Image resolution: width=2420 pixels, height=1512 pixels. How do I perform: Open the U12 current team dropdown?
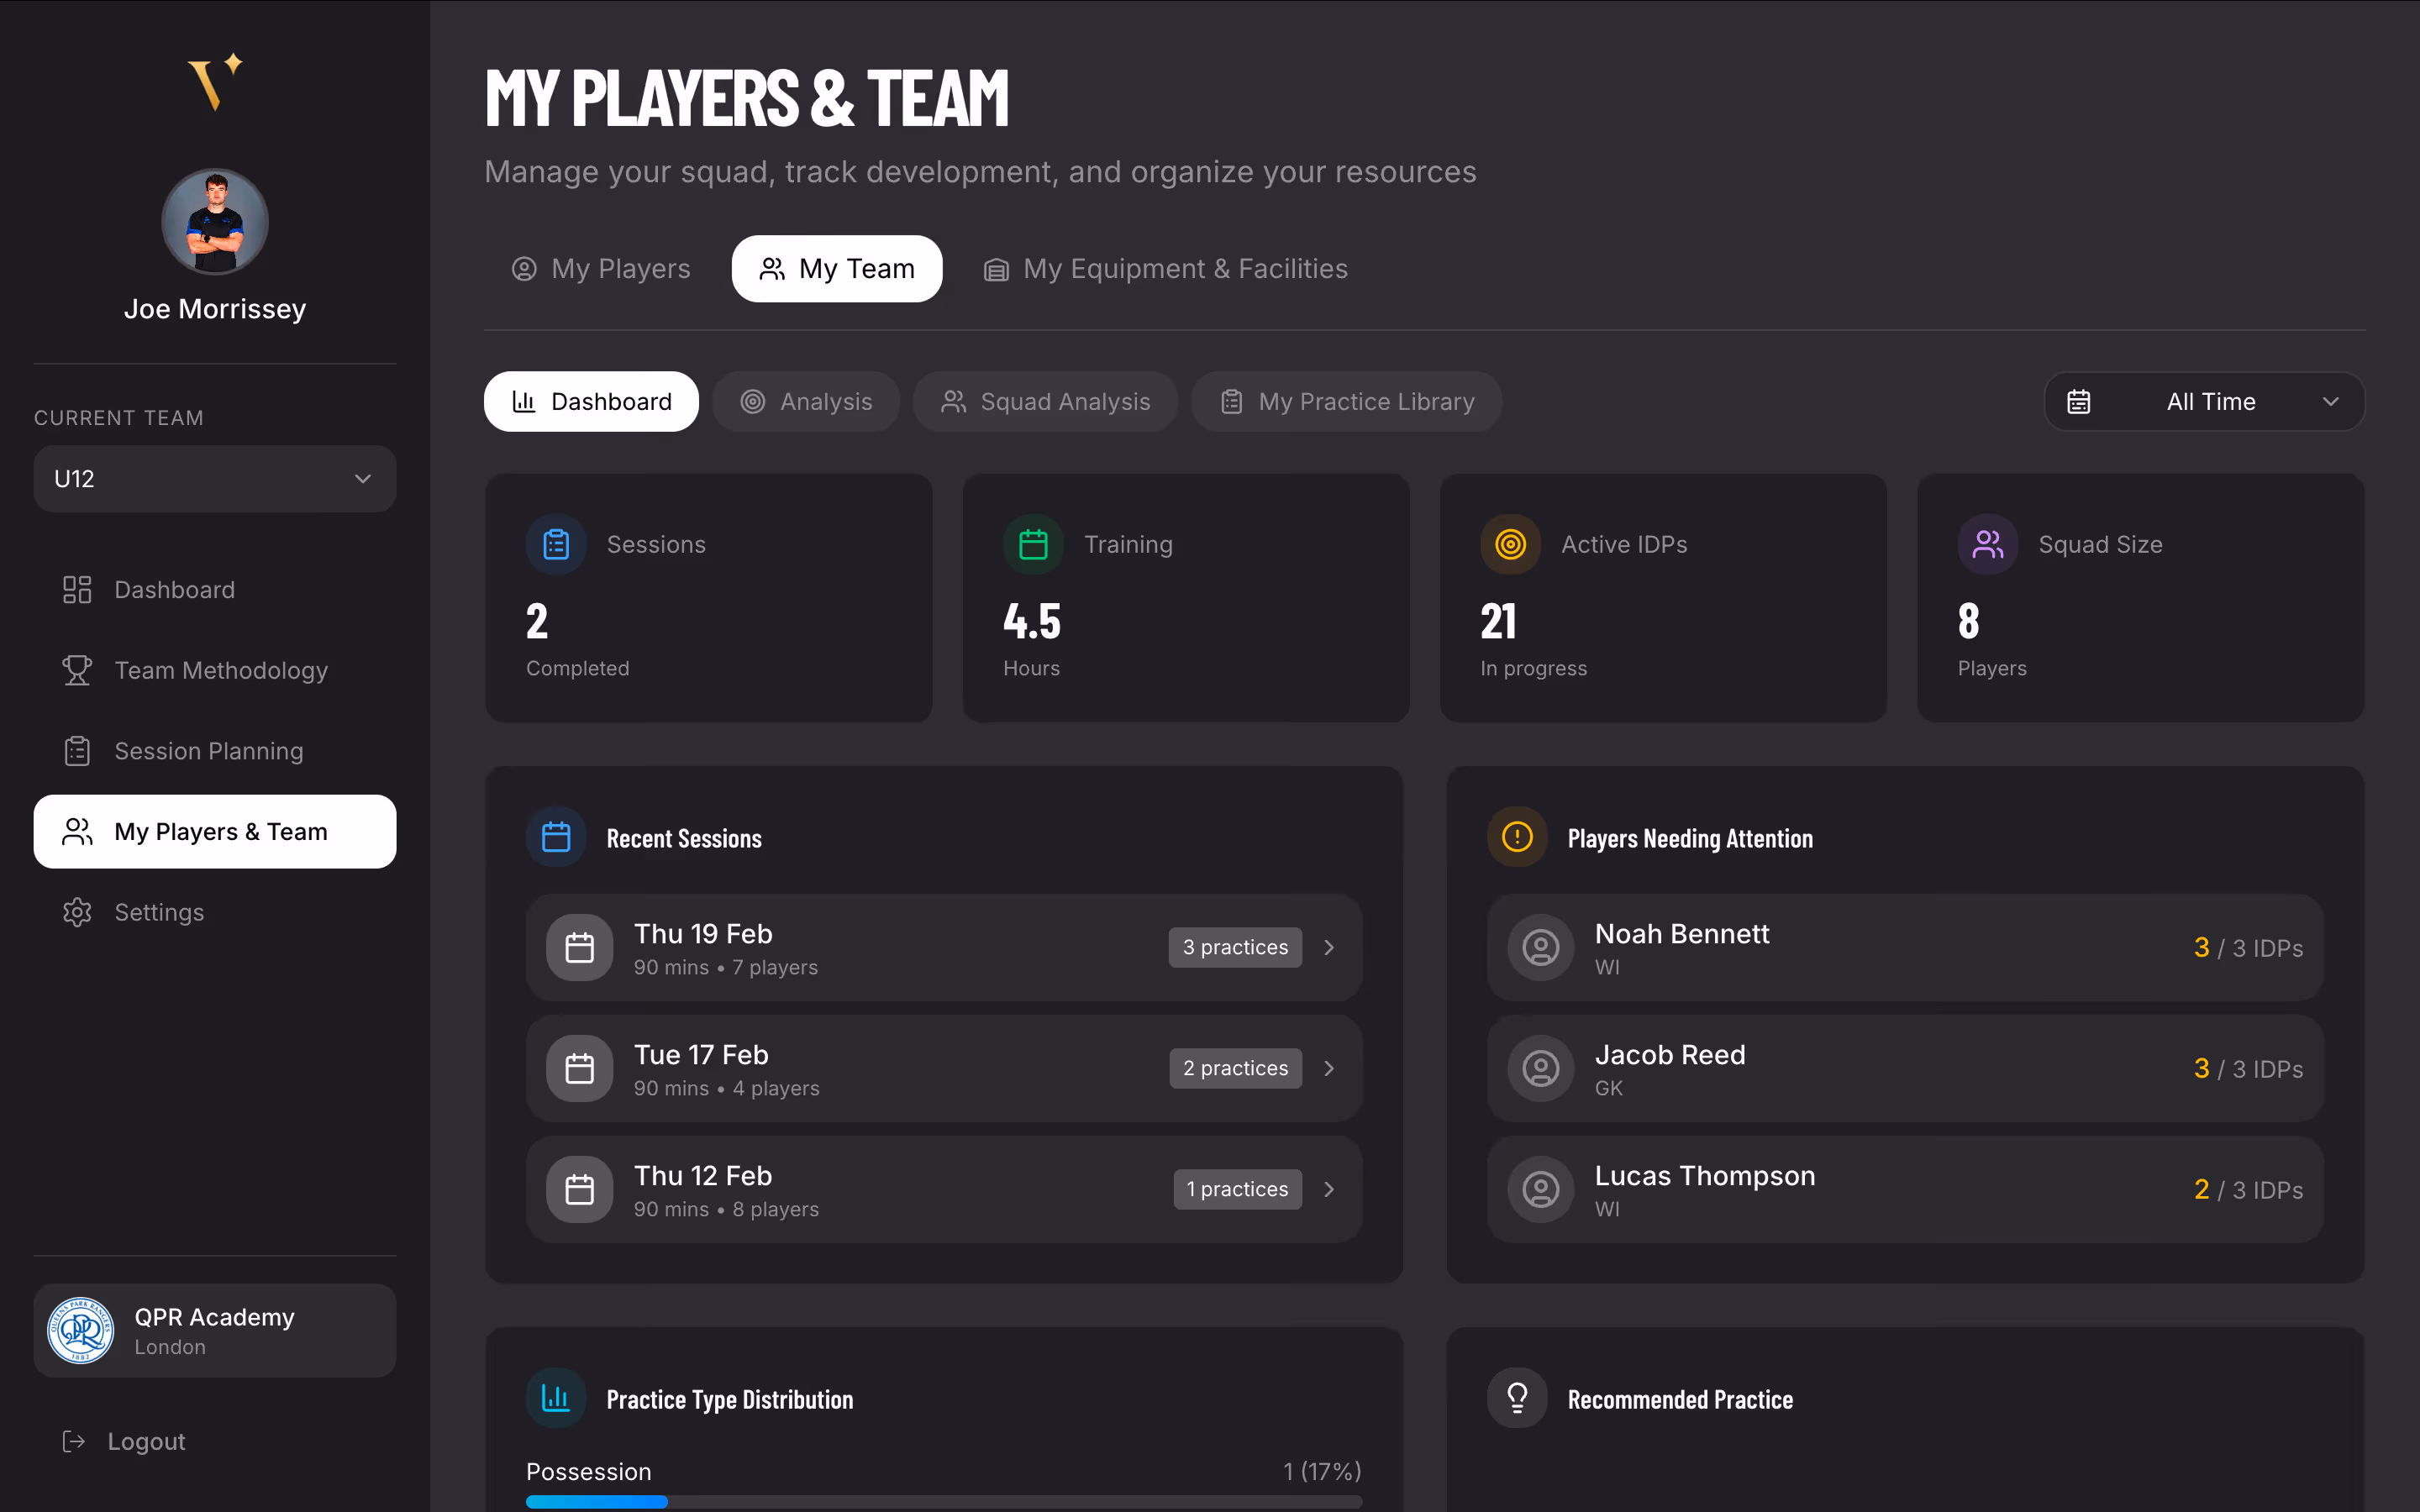[214, 479]
